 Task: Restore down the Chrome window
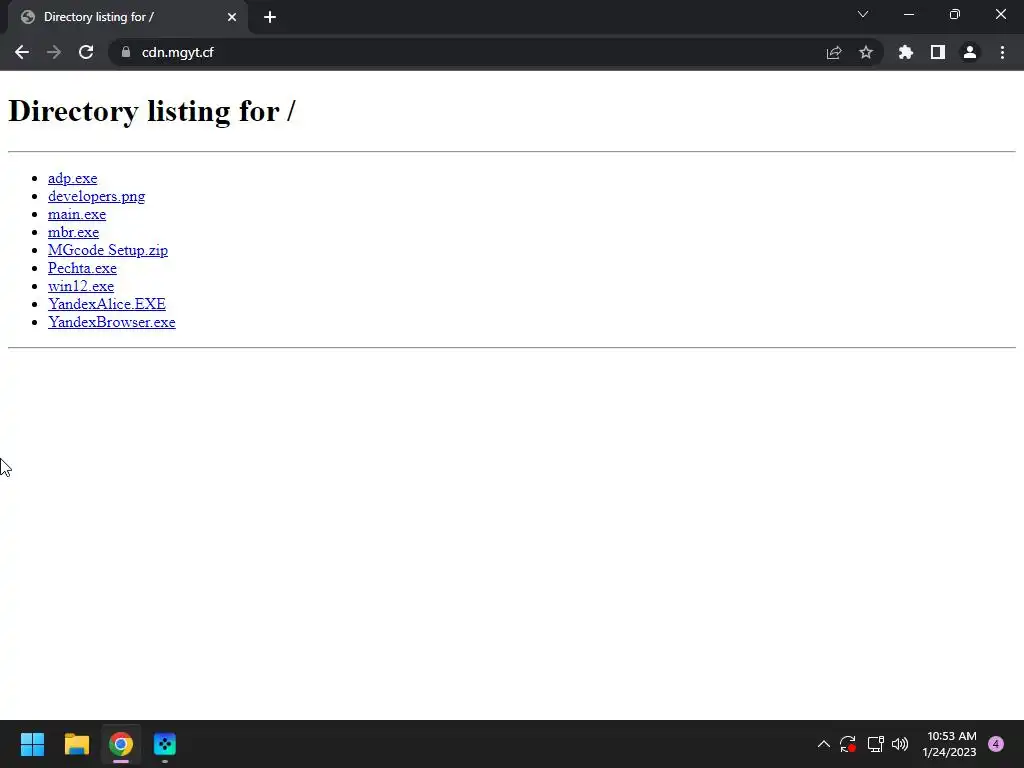955,14
